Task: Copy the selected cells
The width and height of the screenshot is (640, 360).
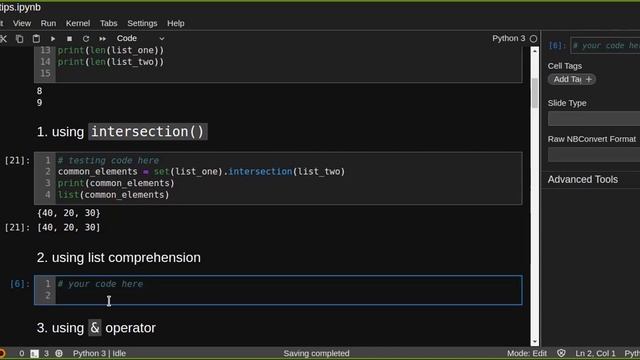Action: pyautogui.click(x=19, y=39)
